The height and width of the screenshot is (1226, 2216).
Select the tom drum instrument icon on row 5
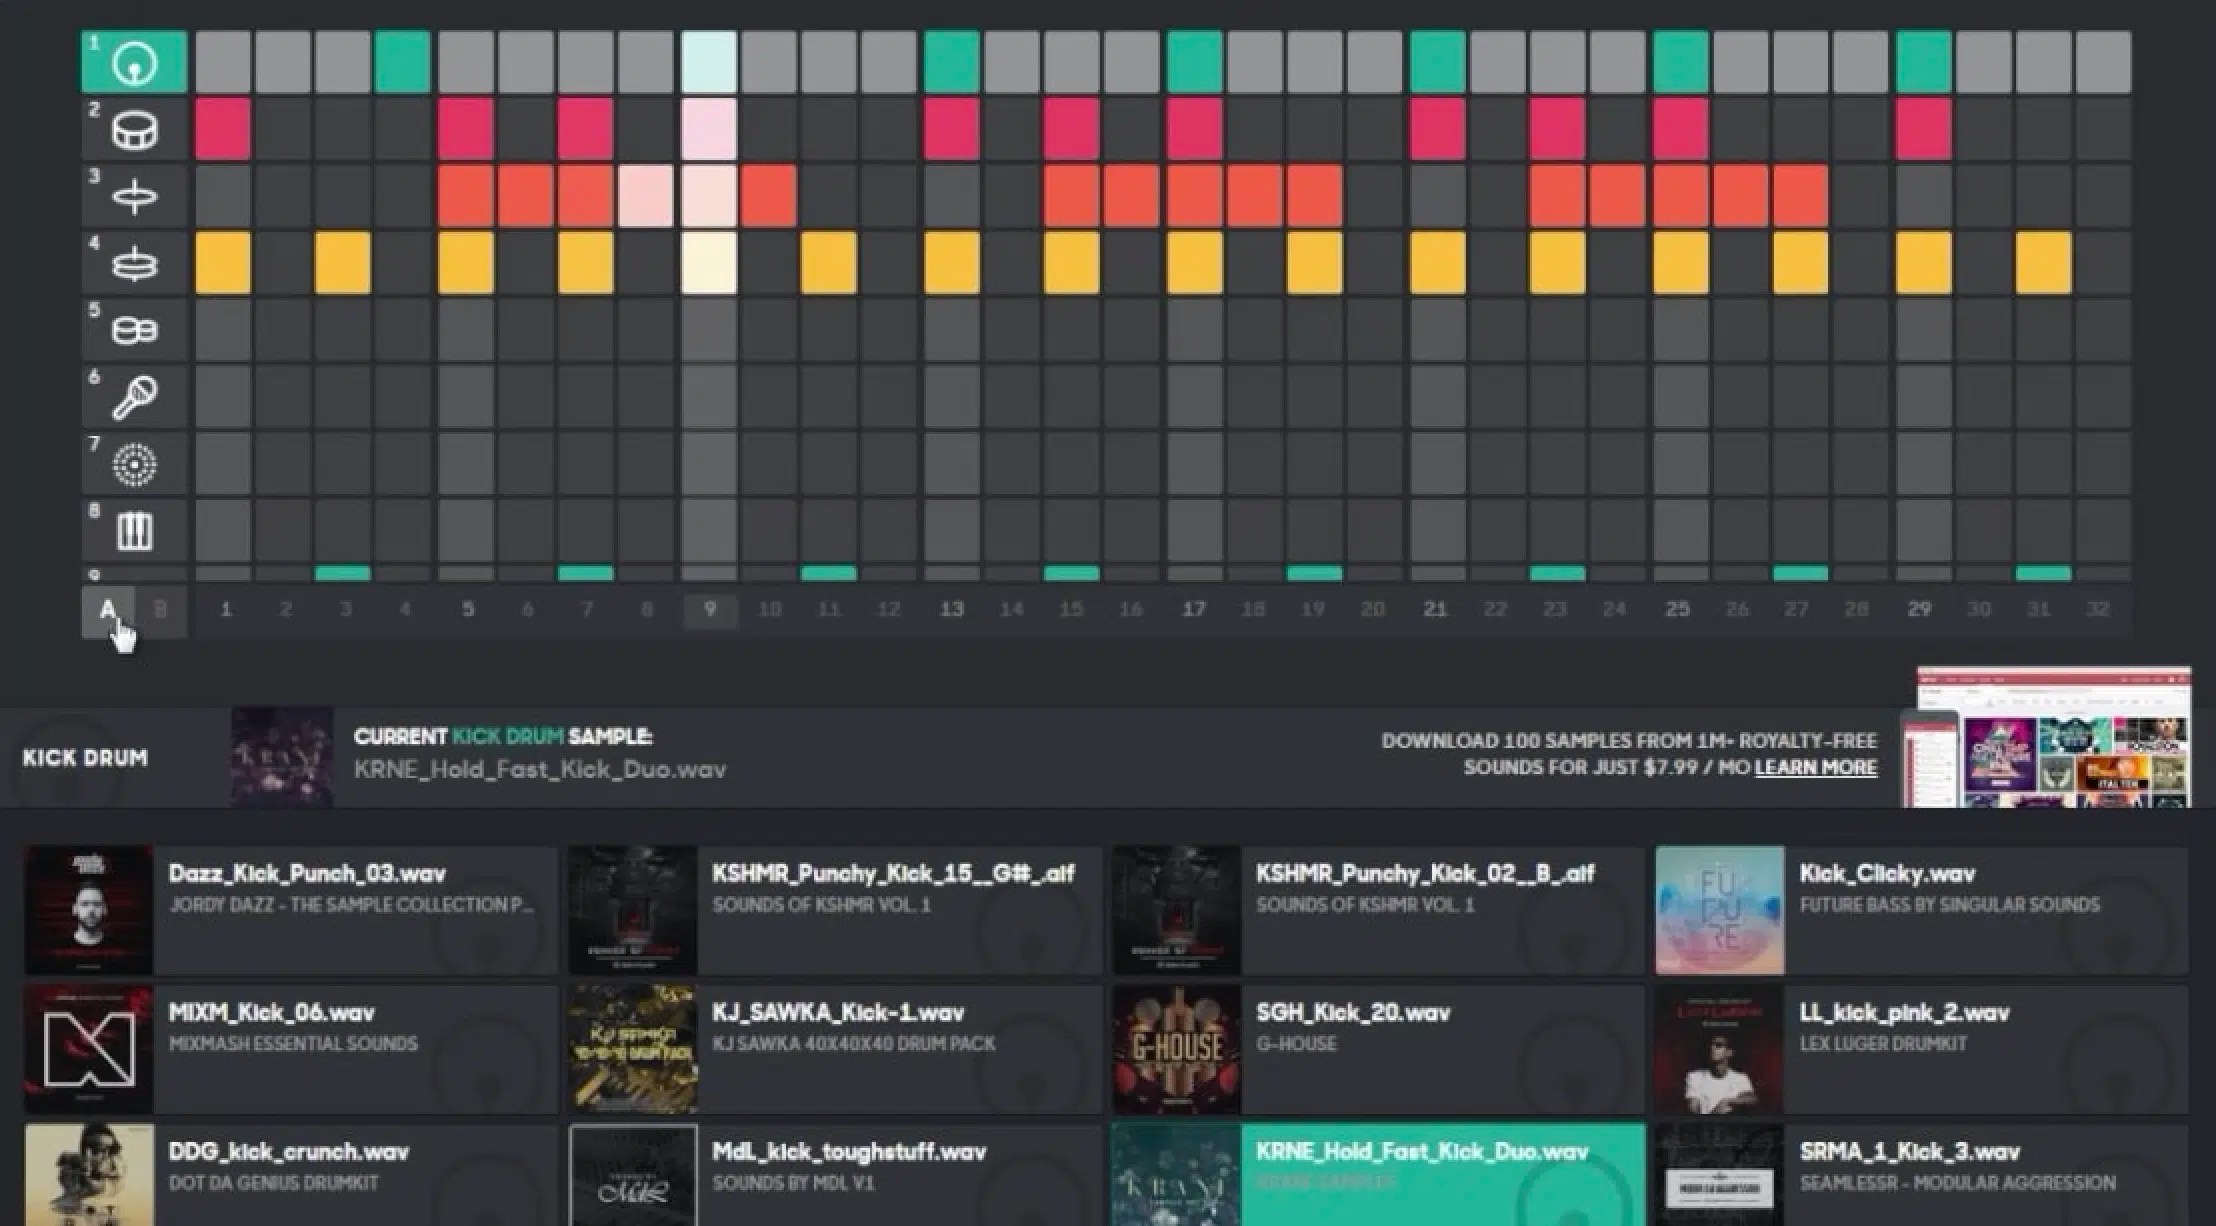[135, 328]
